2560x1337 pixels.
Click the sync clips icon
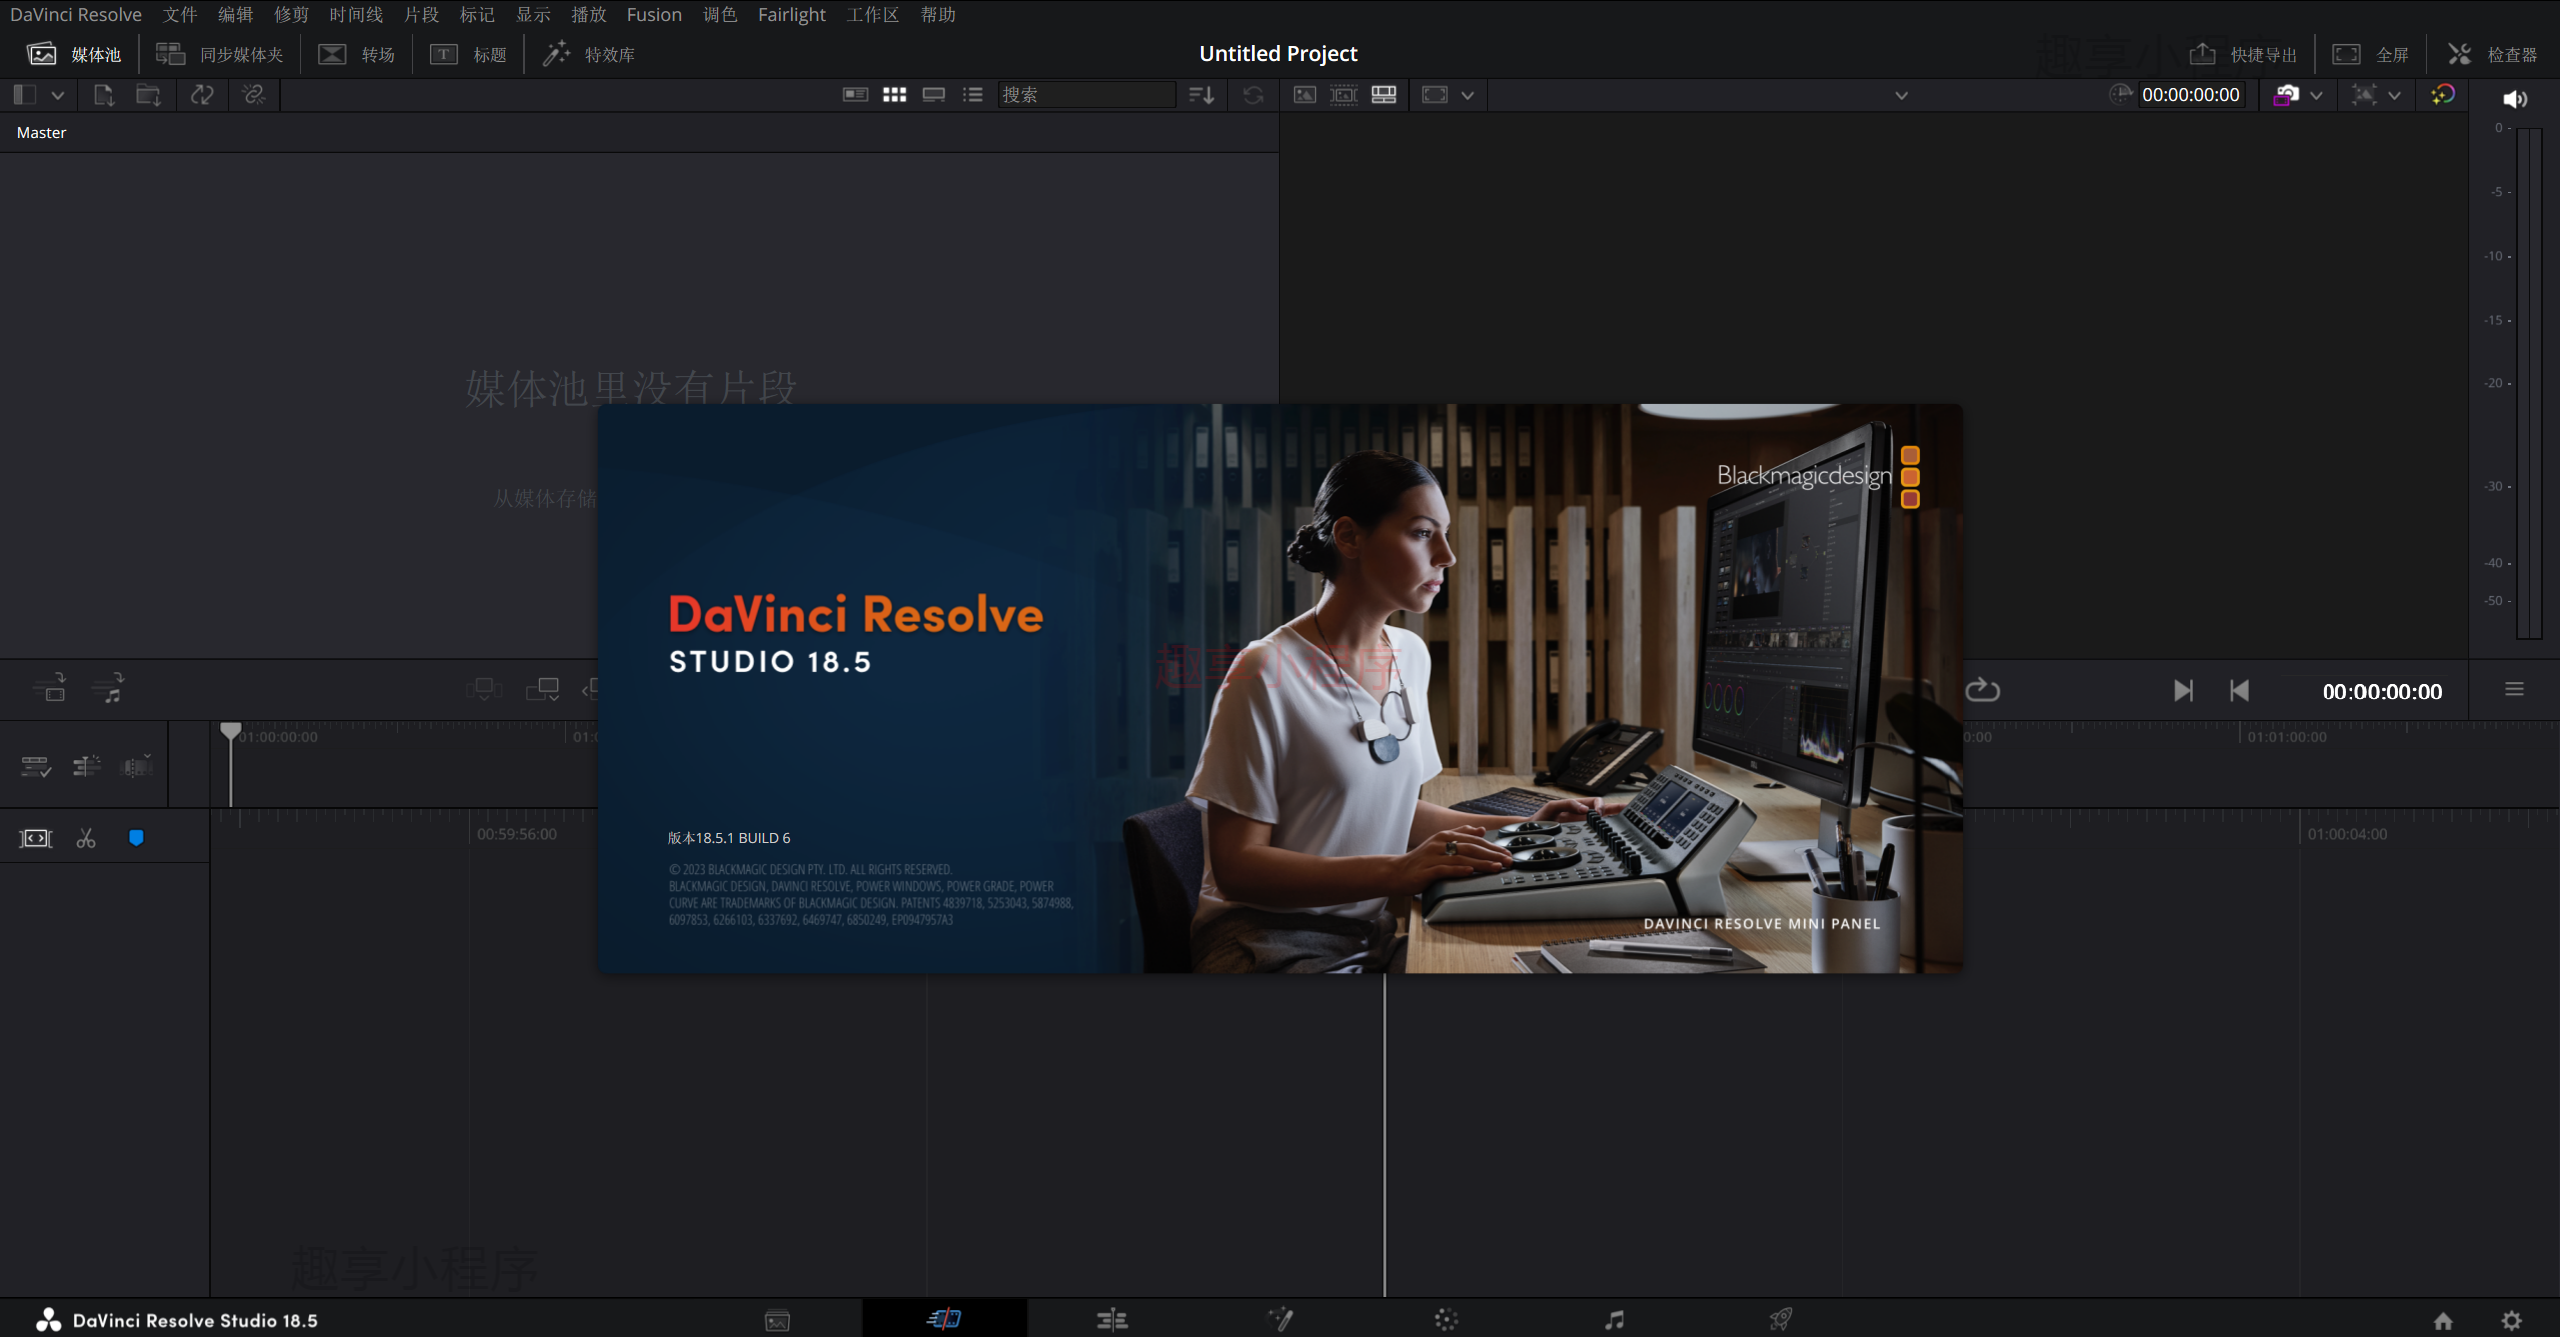(x=202, y=95)
